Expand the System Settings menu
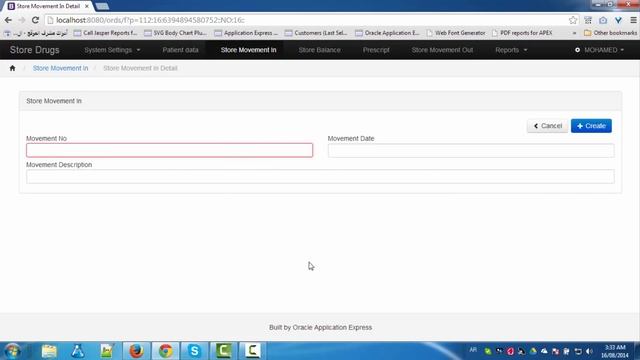The width and height of the screenshot is (640, 360). pyautogui.click(x=112, y=50)
